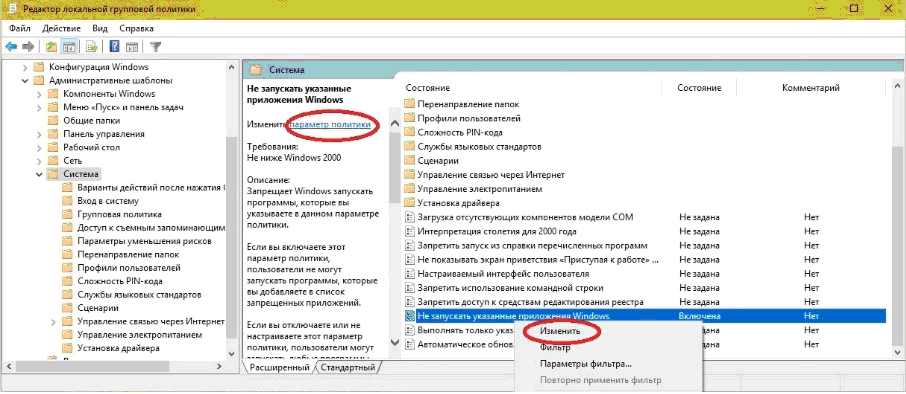Choose Фильтр in the context menu
Image resolution: width=906 pixels, height=394 pixels.
[x=555, y=348]
